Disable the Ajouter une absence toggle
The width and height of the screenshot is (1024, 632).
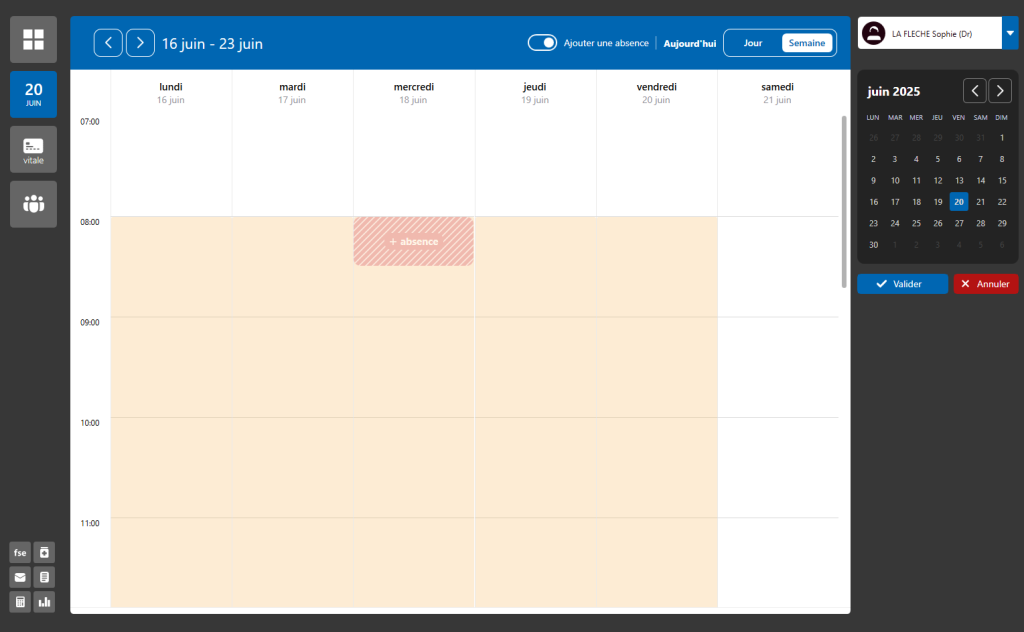click(542, 42)
